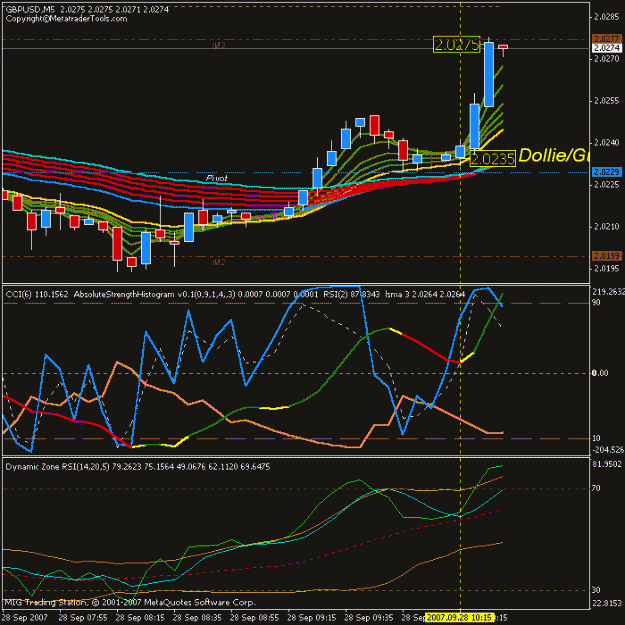Click the CCI(6) 110.1562 indicator label

(x=37, y=295)
